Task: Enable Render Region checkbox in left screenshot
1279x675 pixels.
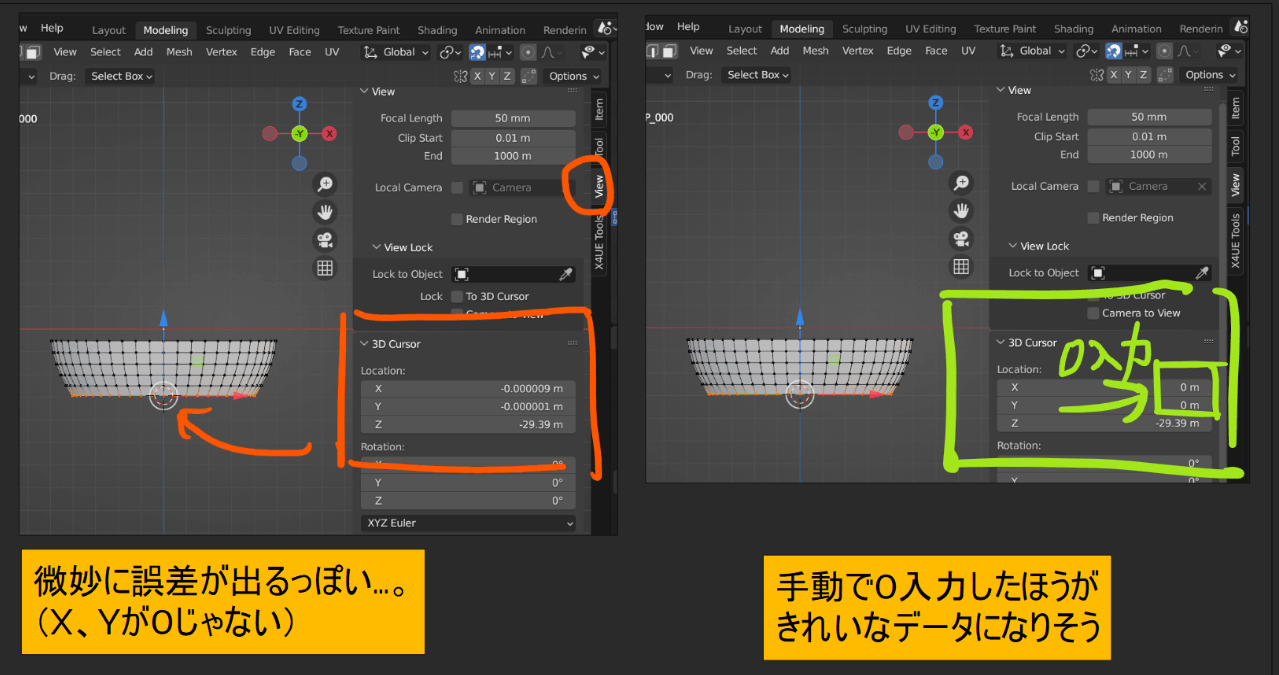Action: 457,219
